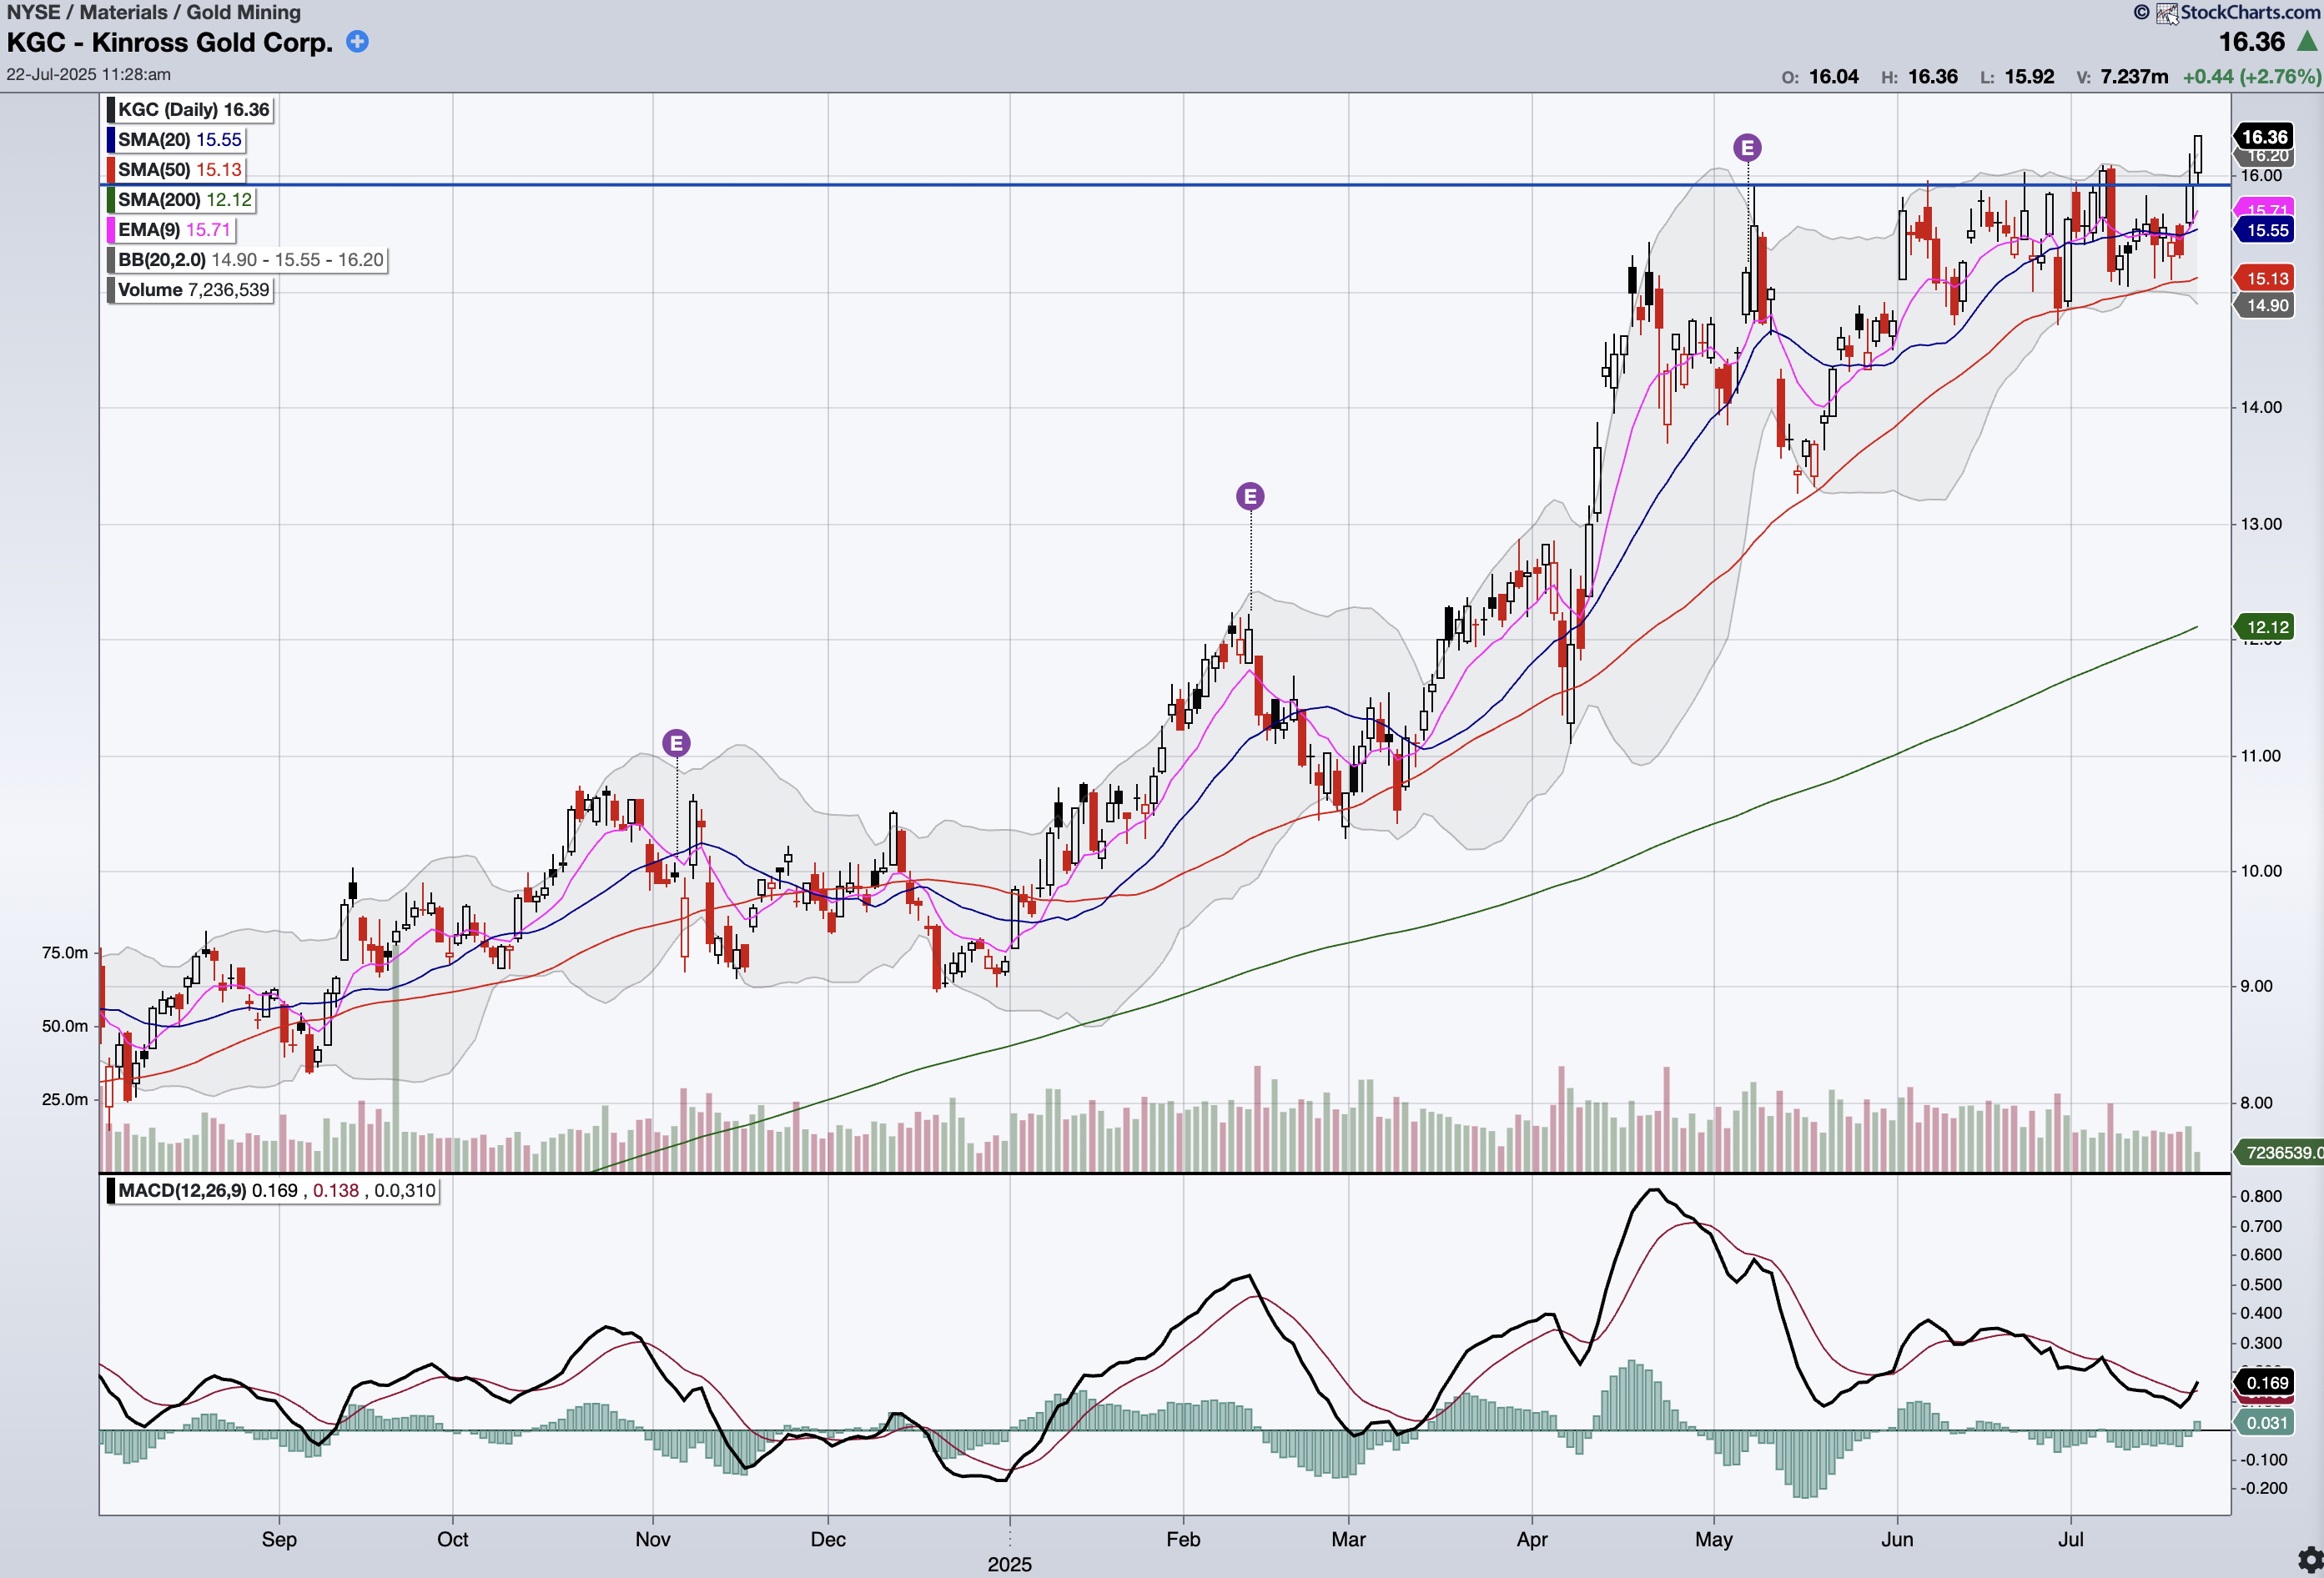Open the chart settings gear icon
This screenshot has width=2324, height=1578.
(x=2309, y=1560)
